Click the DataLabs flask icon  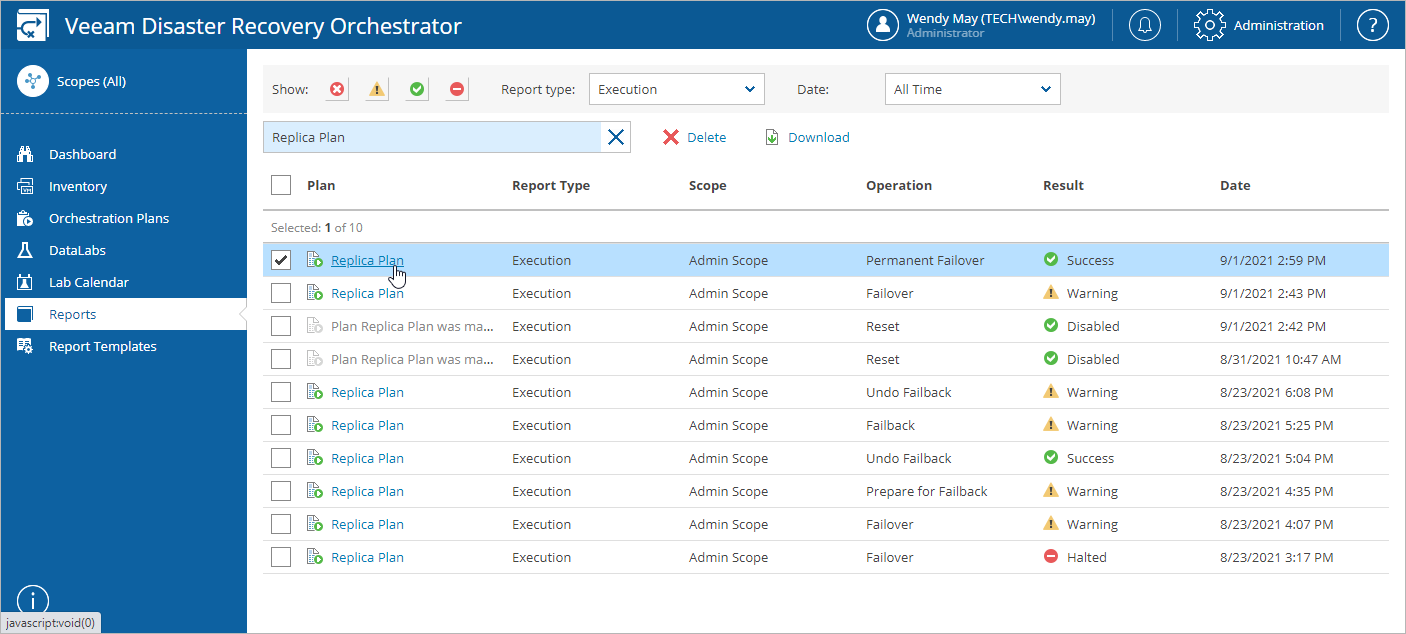27,250
